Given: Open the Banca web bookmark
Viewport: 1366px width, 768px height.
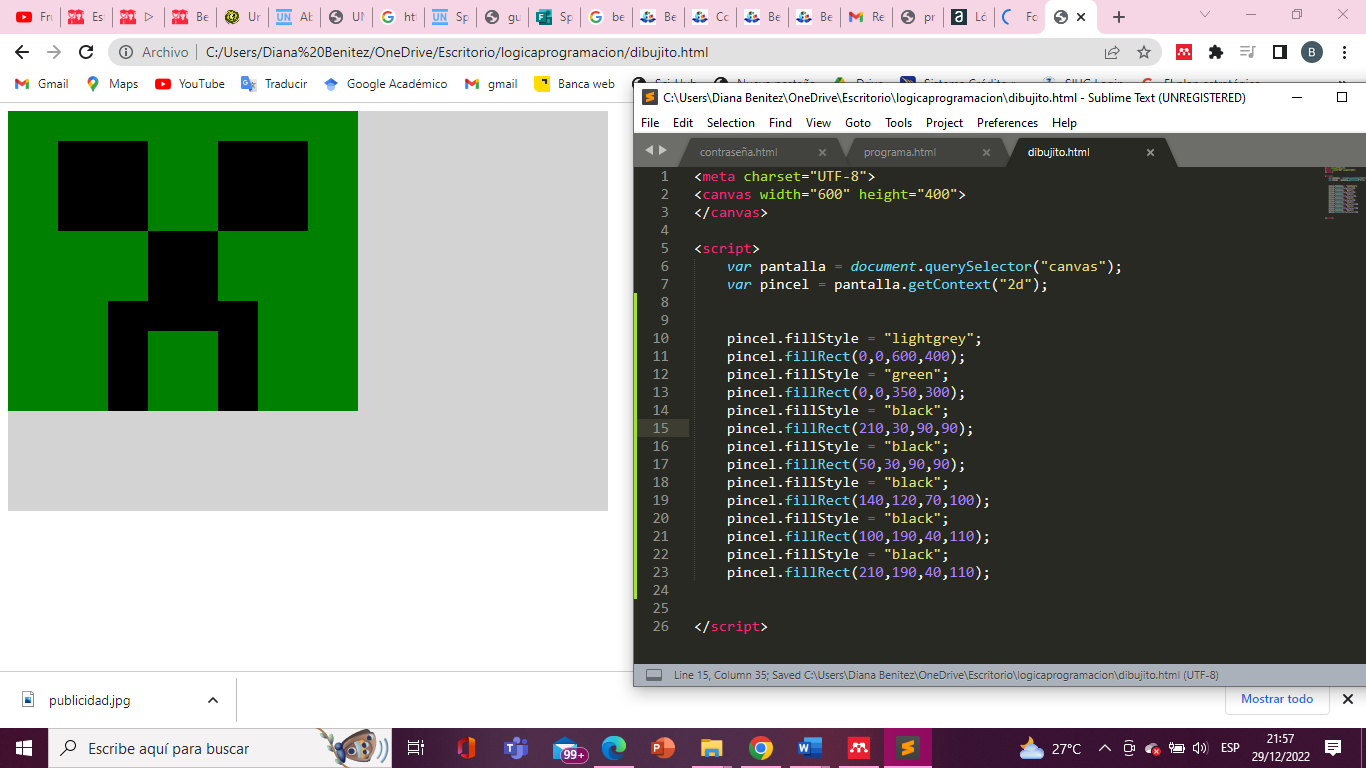Looking at the screenshot, I should 575,84.
